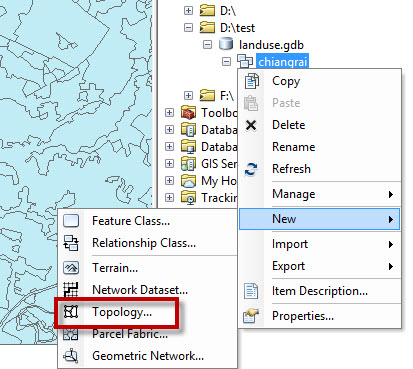The height and width of the screenshot is (369, 413).
Task: Choose the Terrain icon
Action: (71, 268)
